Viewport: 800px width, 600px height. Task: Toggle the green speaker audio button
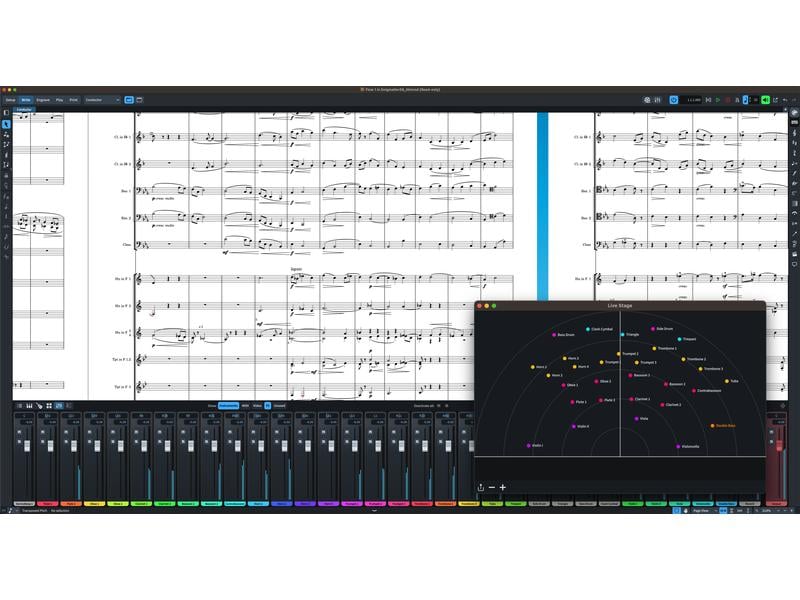(765, 100)
